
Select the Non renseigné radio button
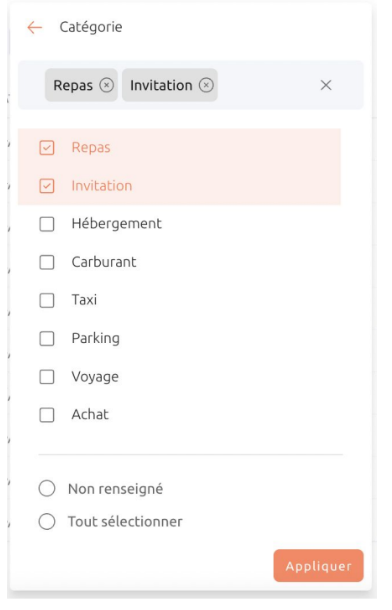tap(47, 489)
